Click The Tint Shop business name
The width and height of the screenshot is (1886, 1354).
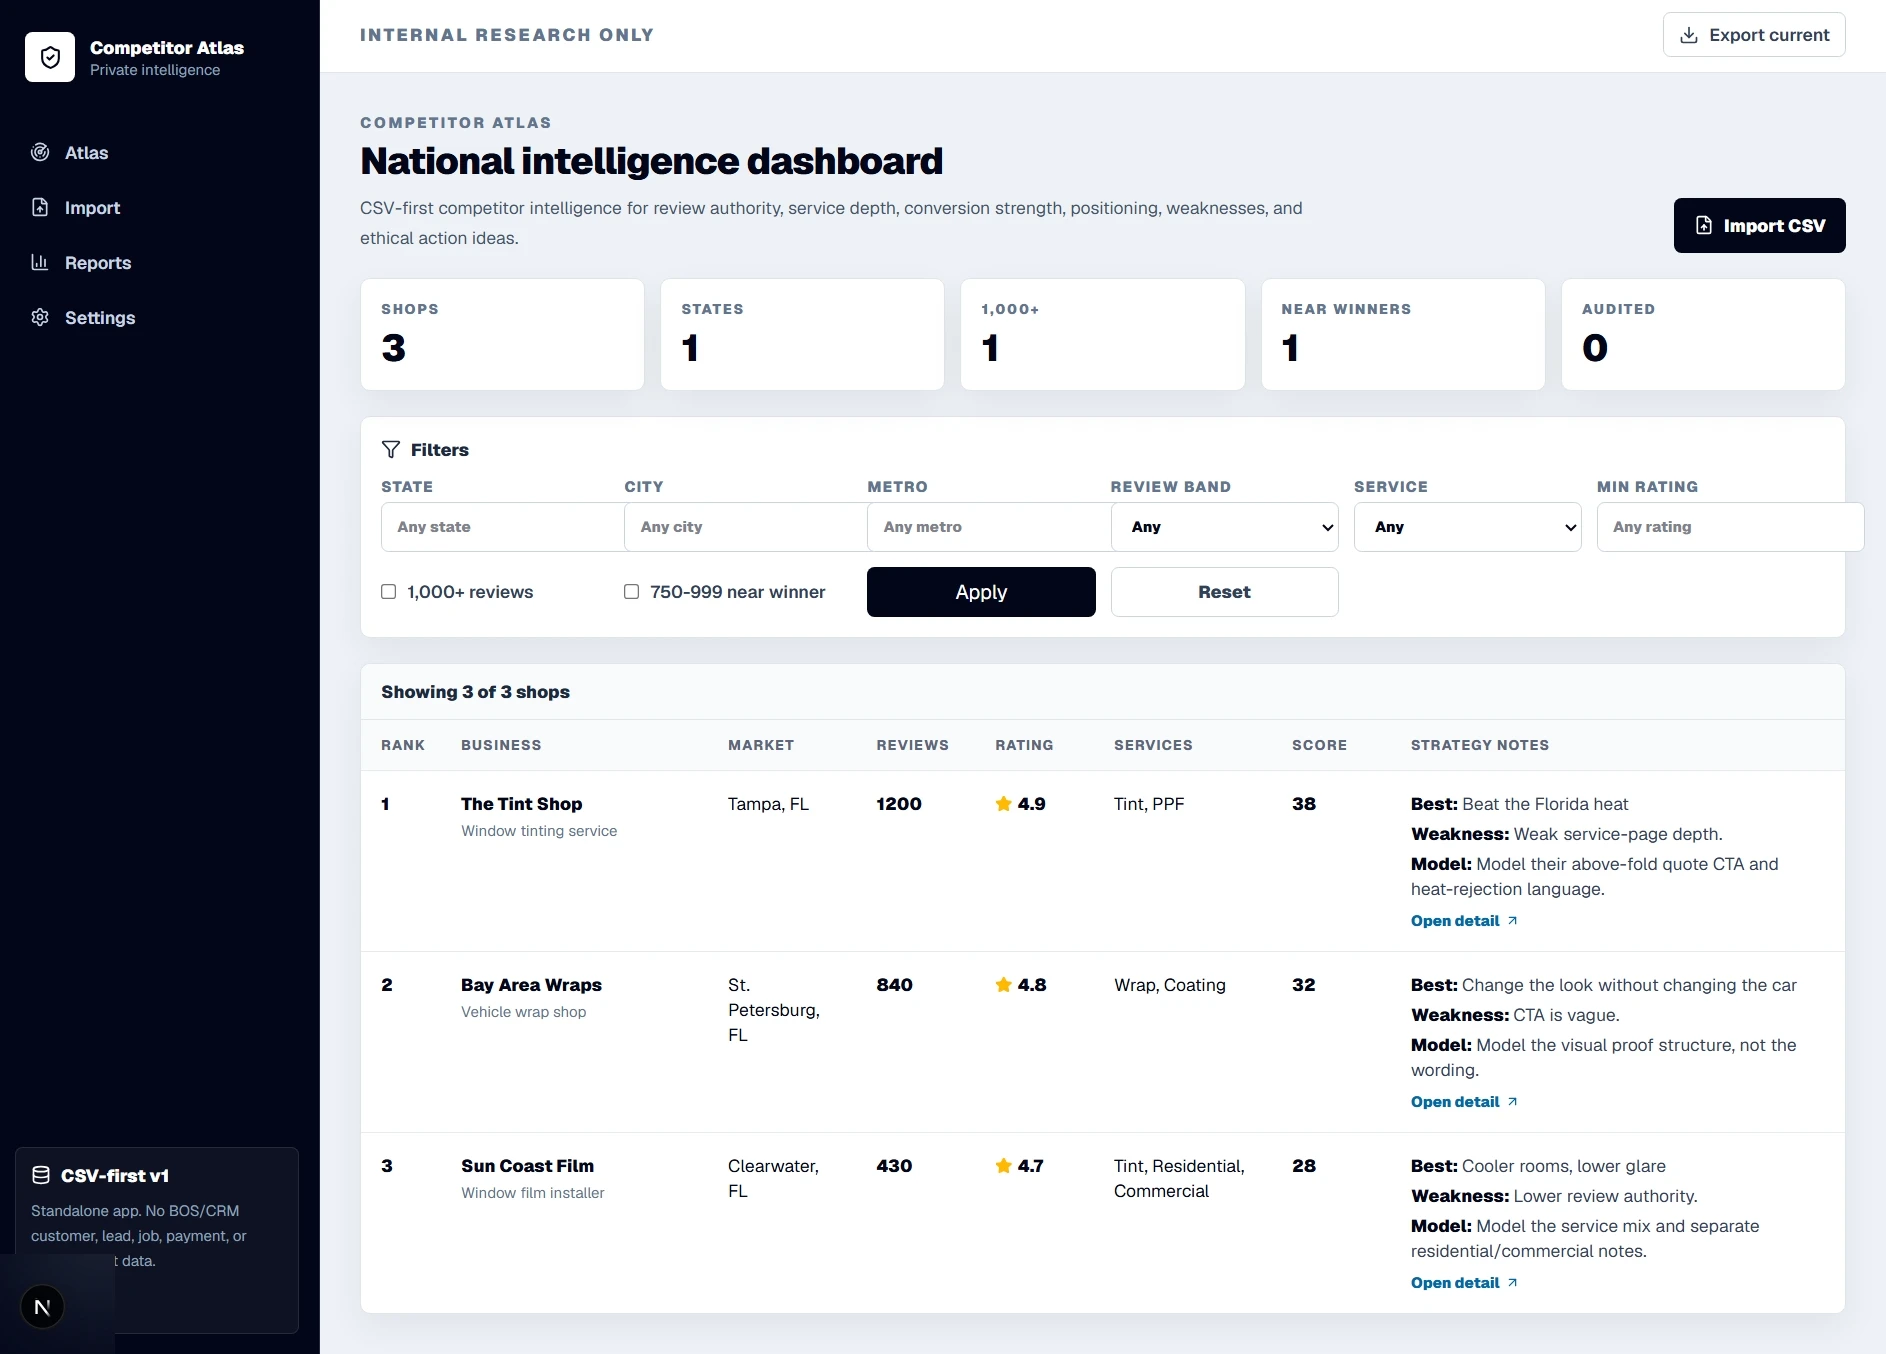pyautogui.click(x=521, y=803)
